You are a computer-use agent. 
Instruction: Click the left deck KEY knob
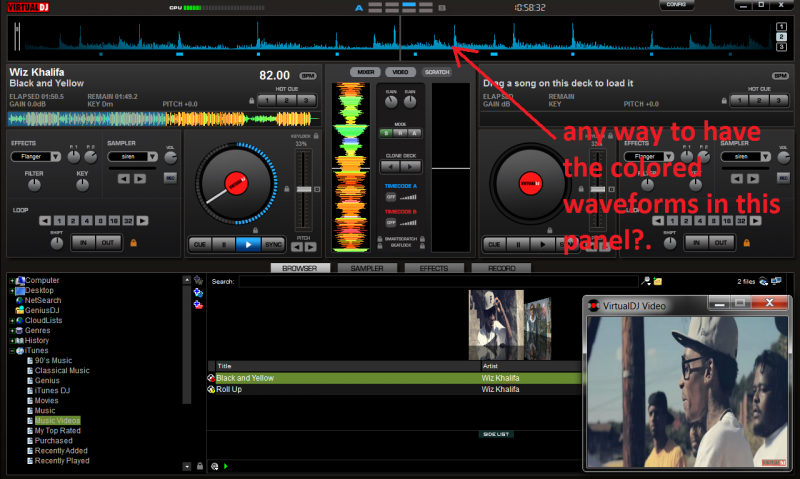[x=82, y=185]
